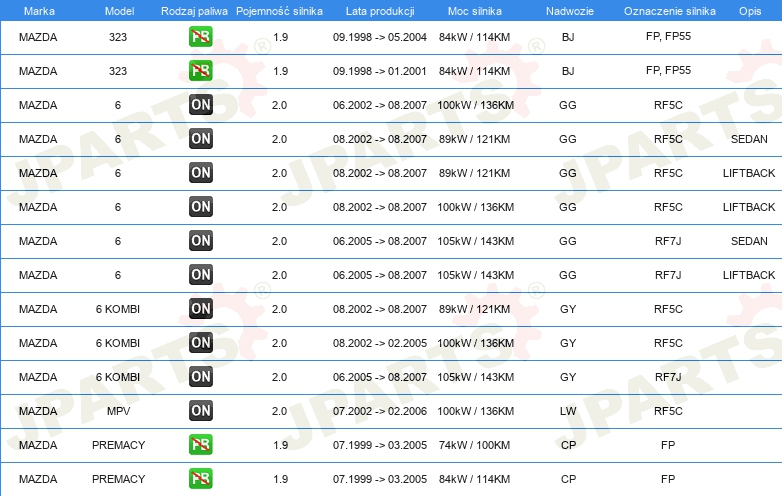Select the date range 09.1998 -> 01.2001
The image size is (782, 496).
coord(380,71)
